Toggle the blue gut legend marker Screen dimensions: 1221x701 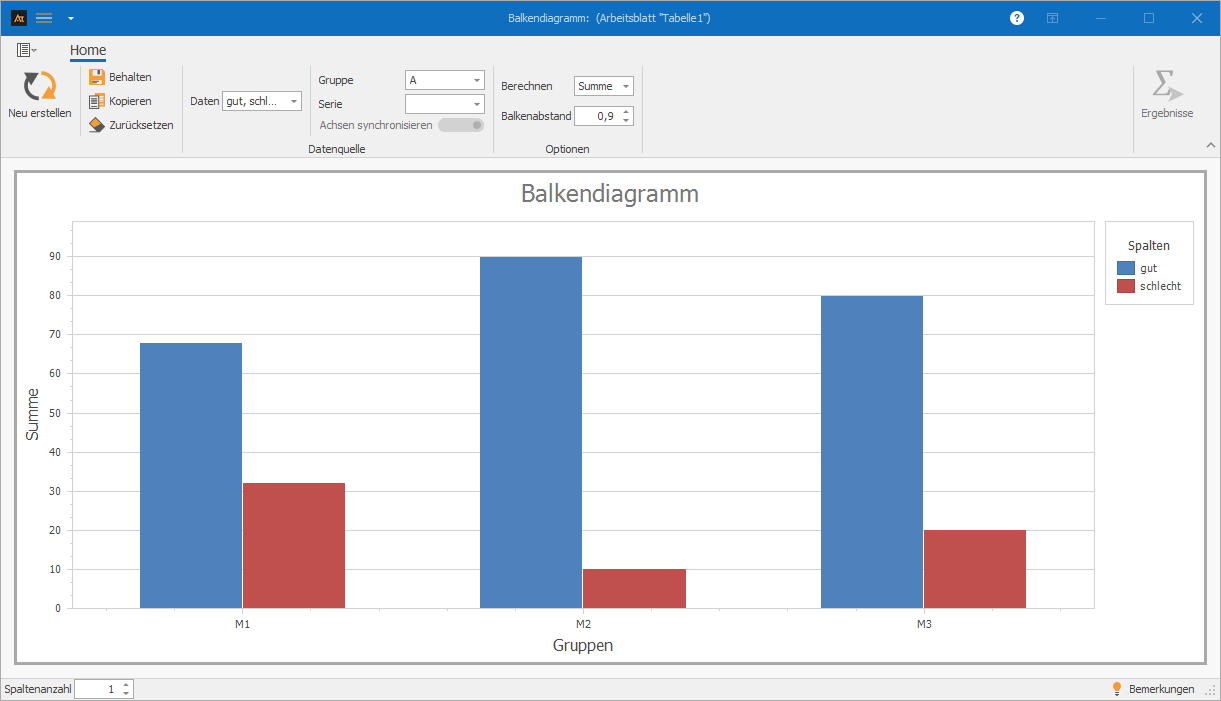[x=1126, y=268]
